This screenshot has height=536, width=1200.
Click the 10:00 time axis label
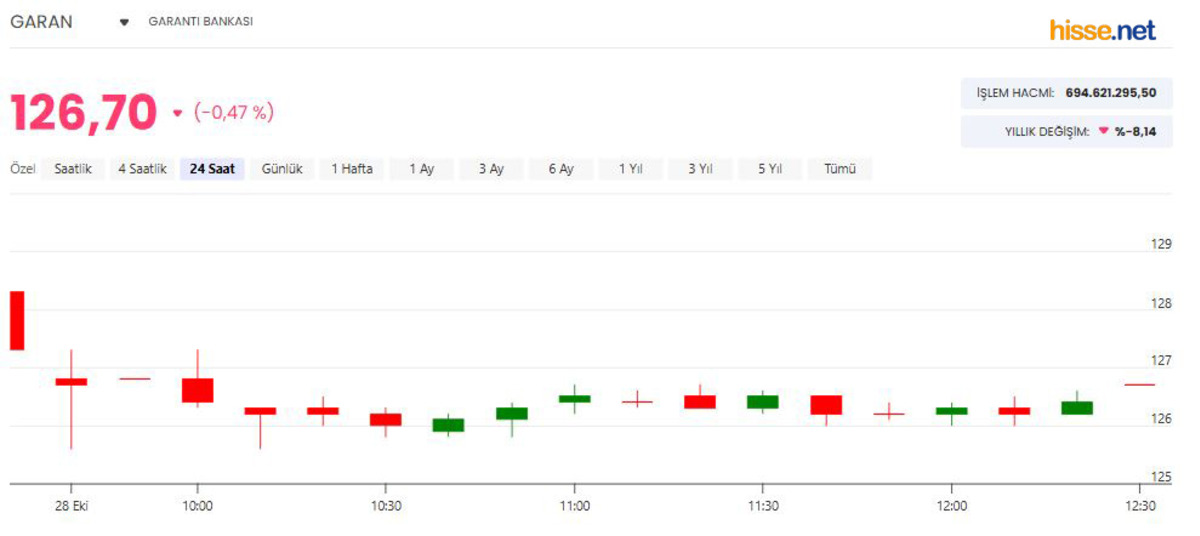(x=197, y=506)
